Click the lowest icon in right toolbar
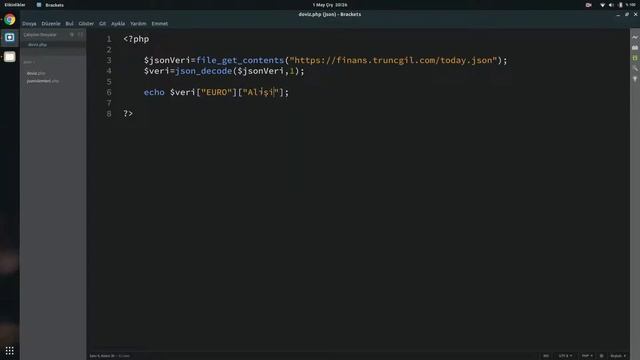 (x=635, y=79)
